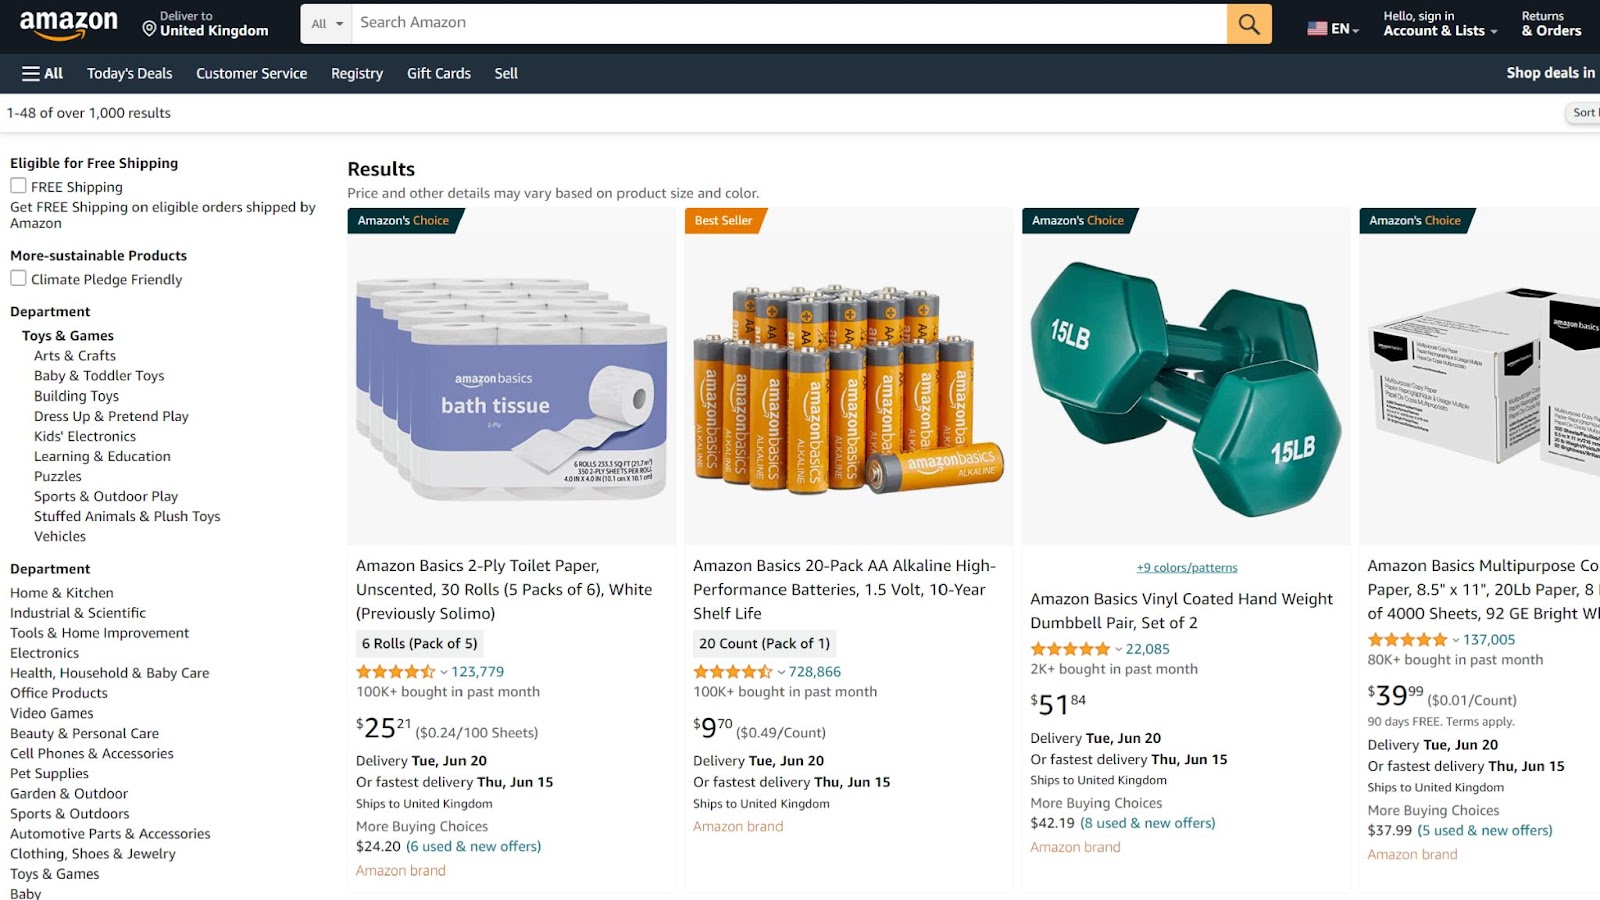Image resolution: width=1600 pixels, height=900 pixels.
Task: Click the dumbbell star rating
Action: (1070, 649)
